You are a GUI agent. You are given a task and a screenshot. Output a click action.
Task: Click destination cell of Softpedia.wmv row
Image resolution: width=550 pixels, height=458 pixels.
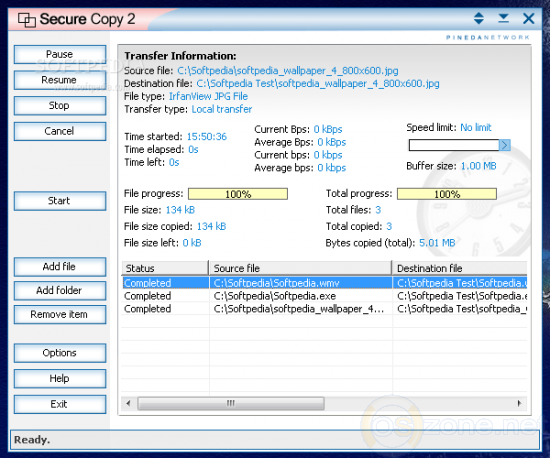tap(460, 283)
